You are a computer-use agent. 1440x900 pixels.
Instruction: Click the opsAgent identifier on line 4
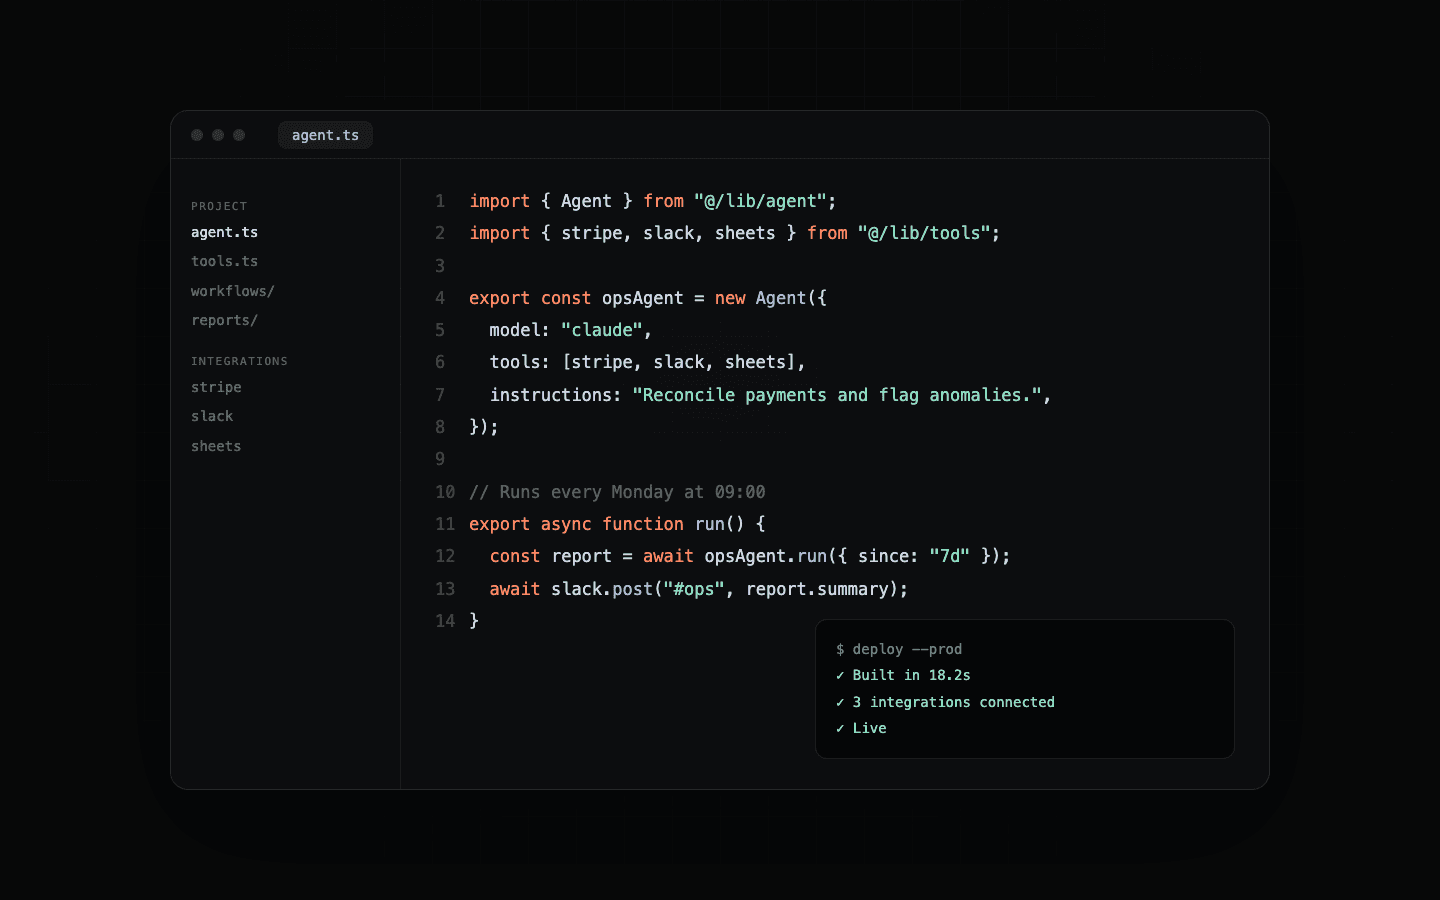coord(643,298)
